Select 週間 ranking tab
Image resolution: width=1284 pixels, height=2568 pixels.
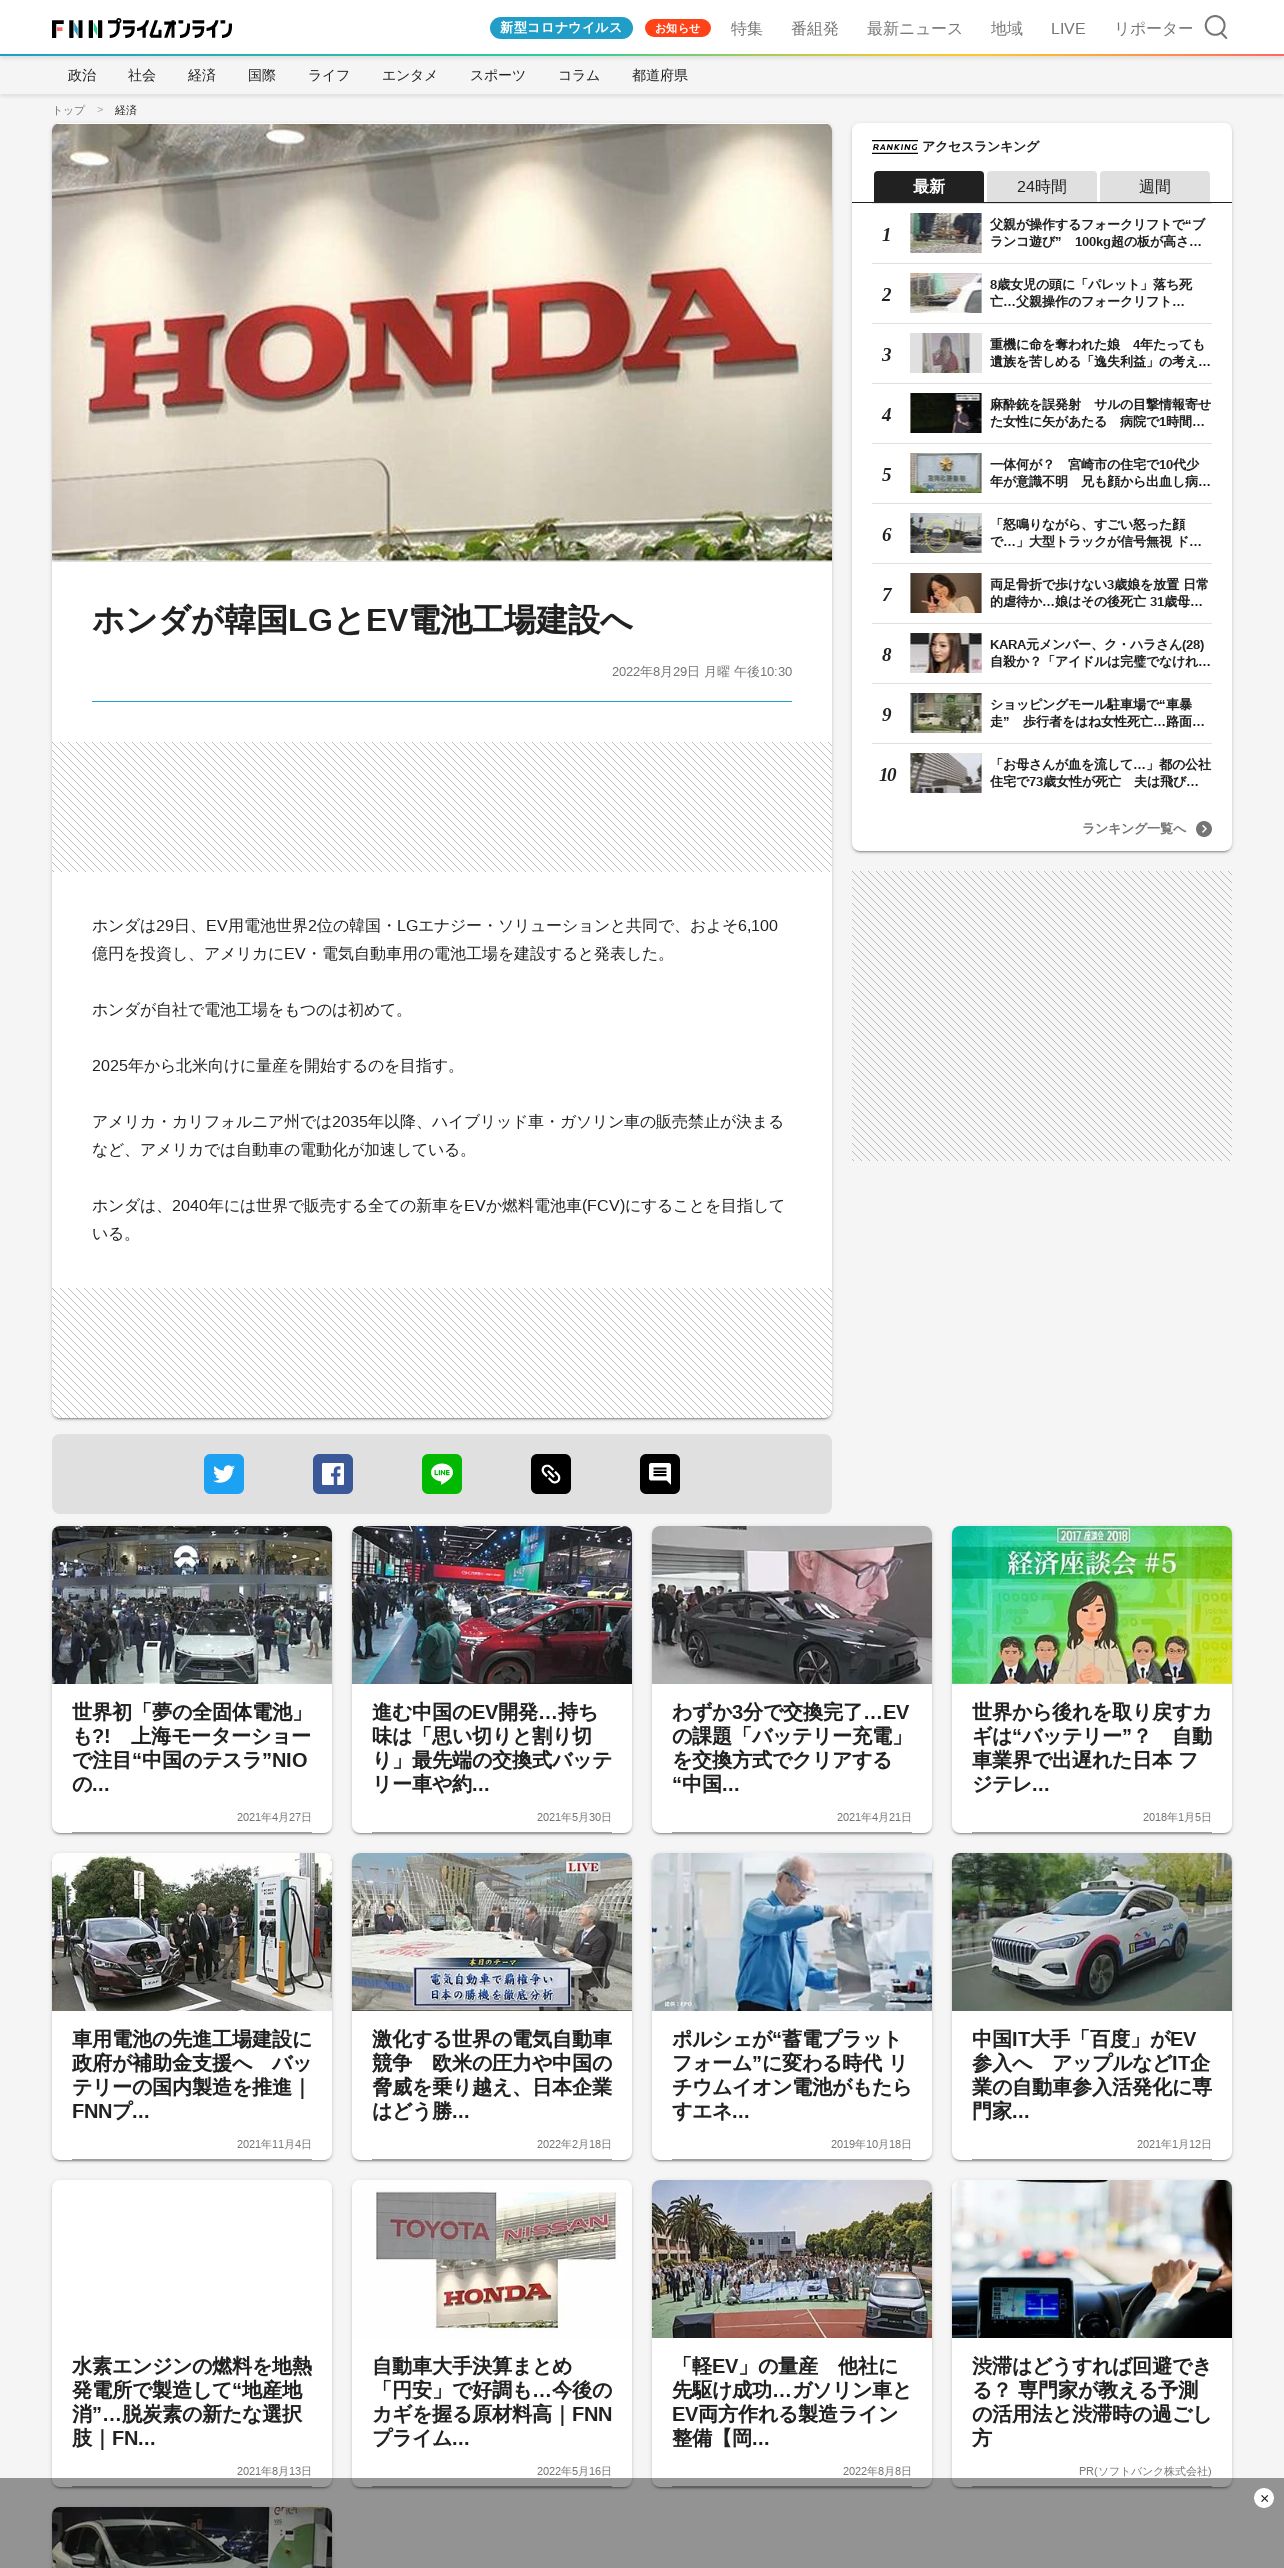[1154, 186]
